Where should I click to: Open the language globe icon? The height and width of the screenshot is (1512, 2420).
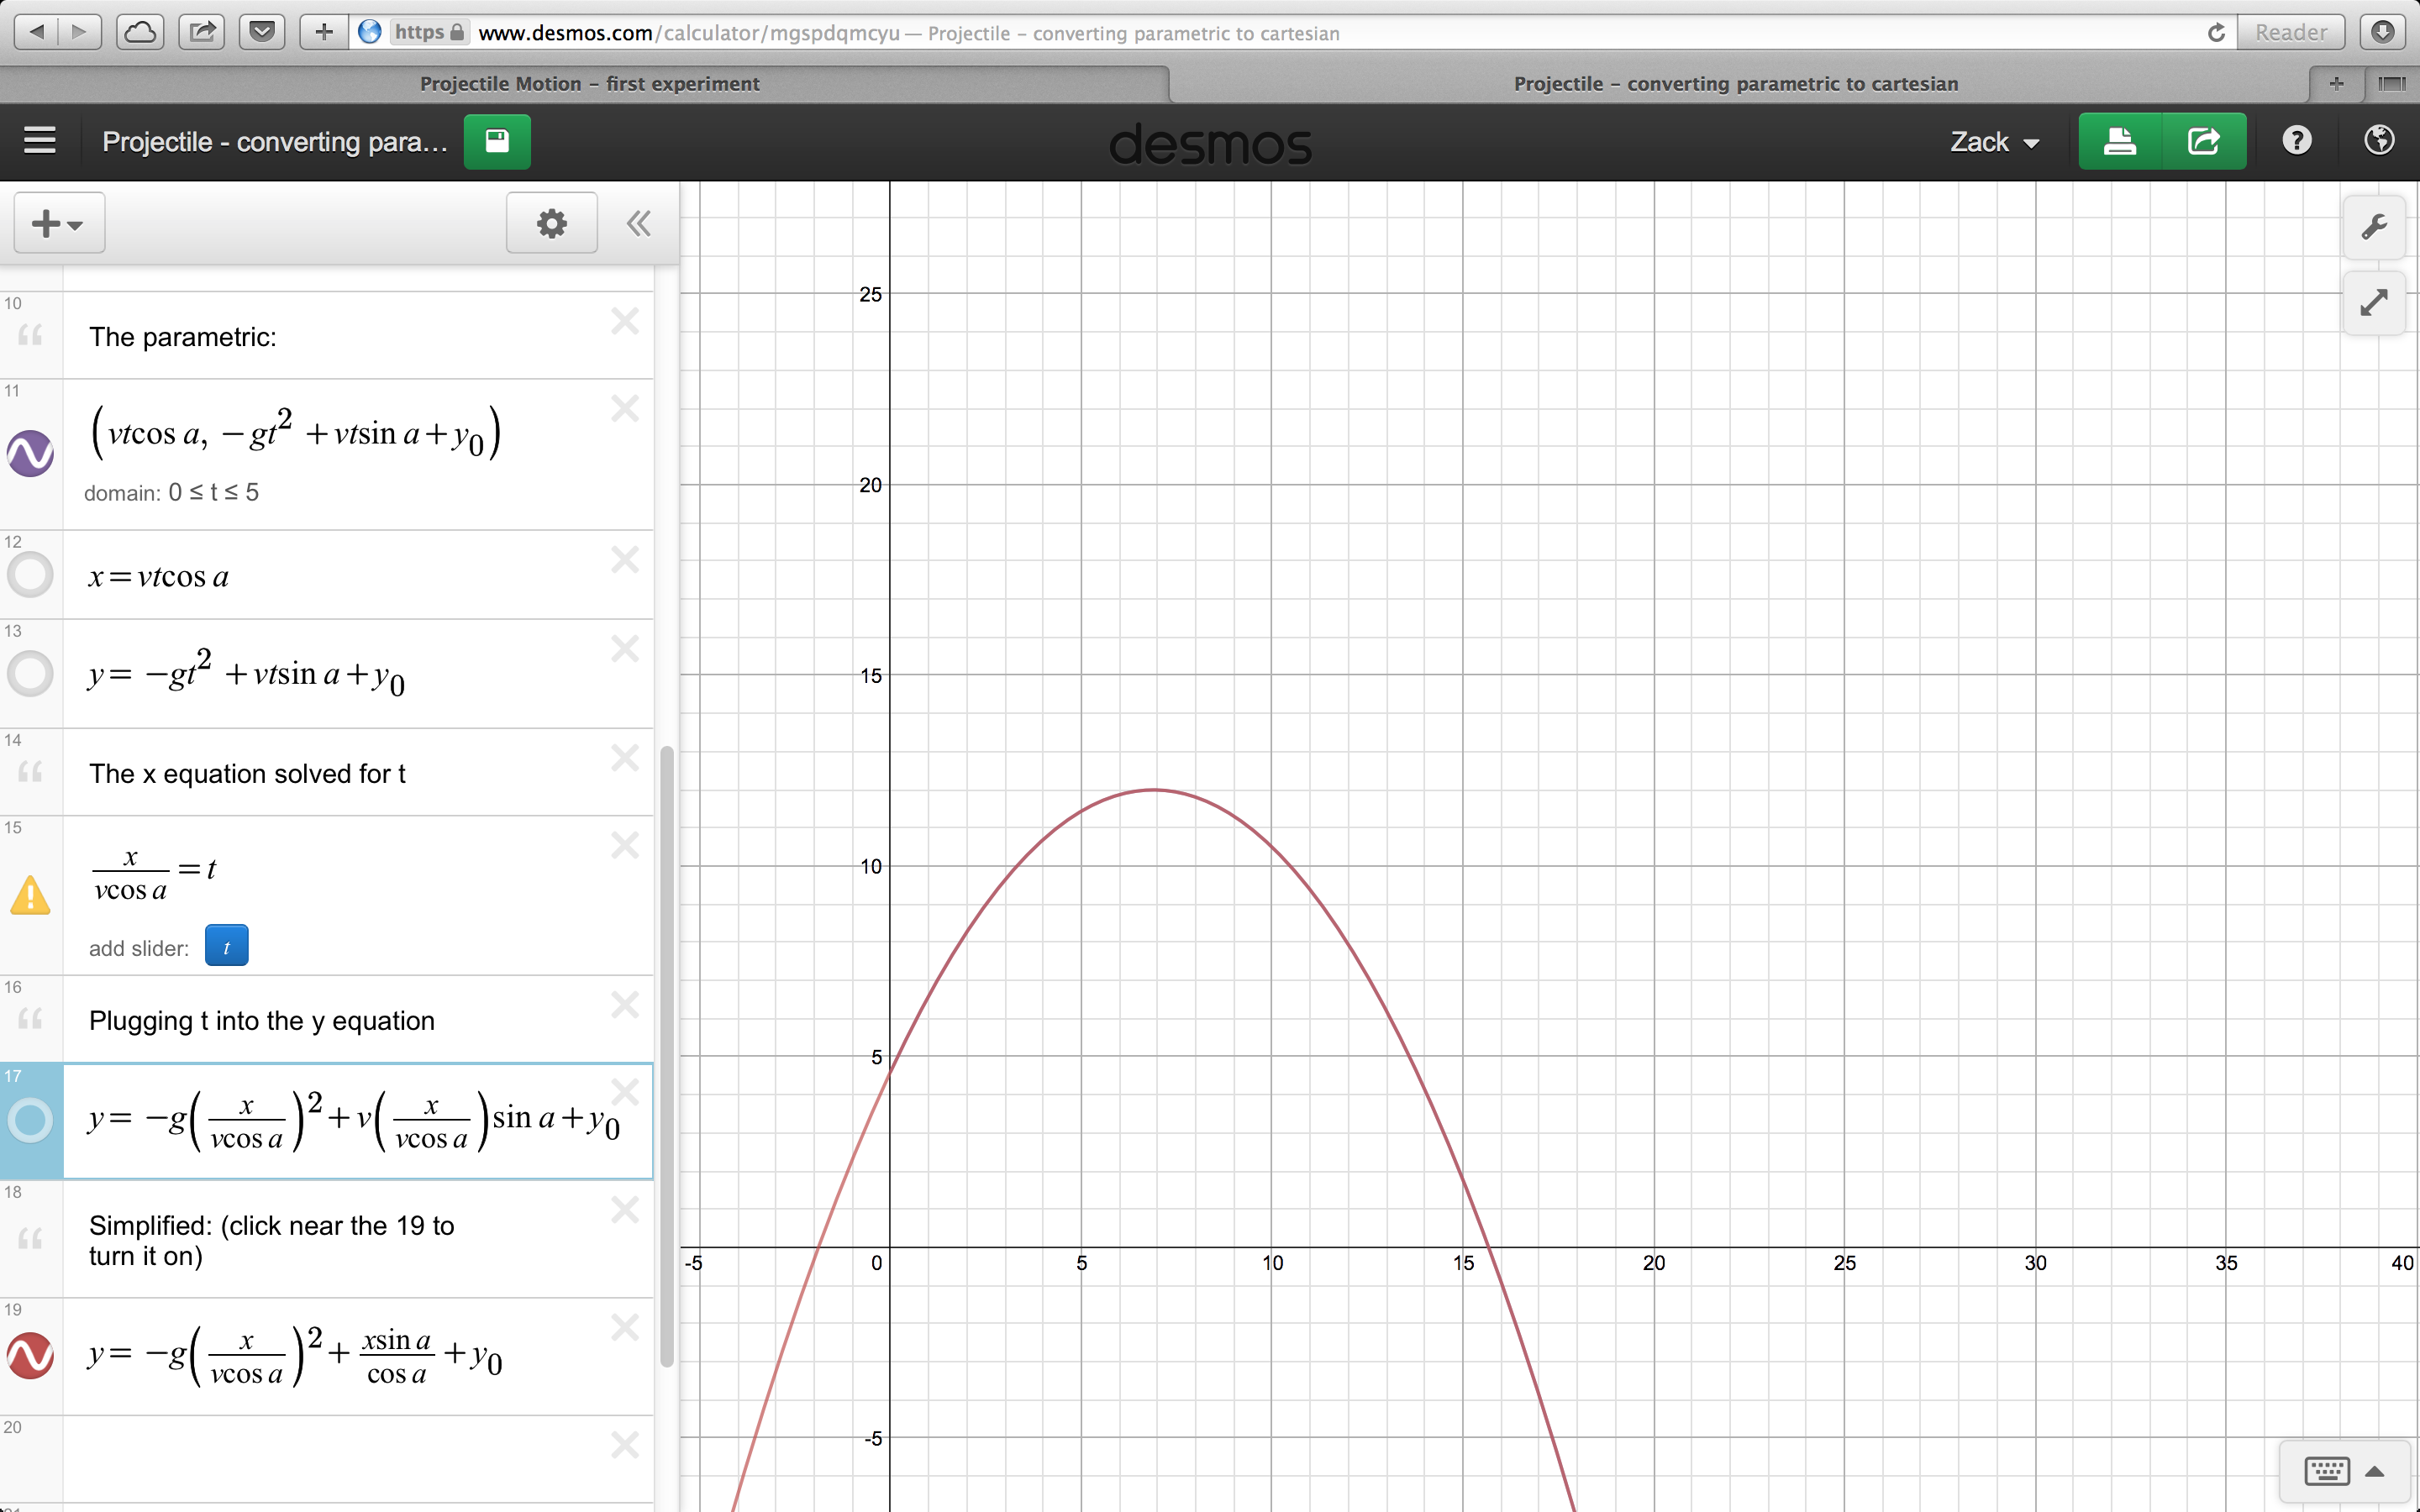coord(2378,141)
